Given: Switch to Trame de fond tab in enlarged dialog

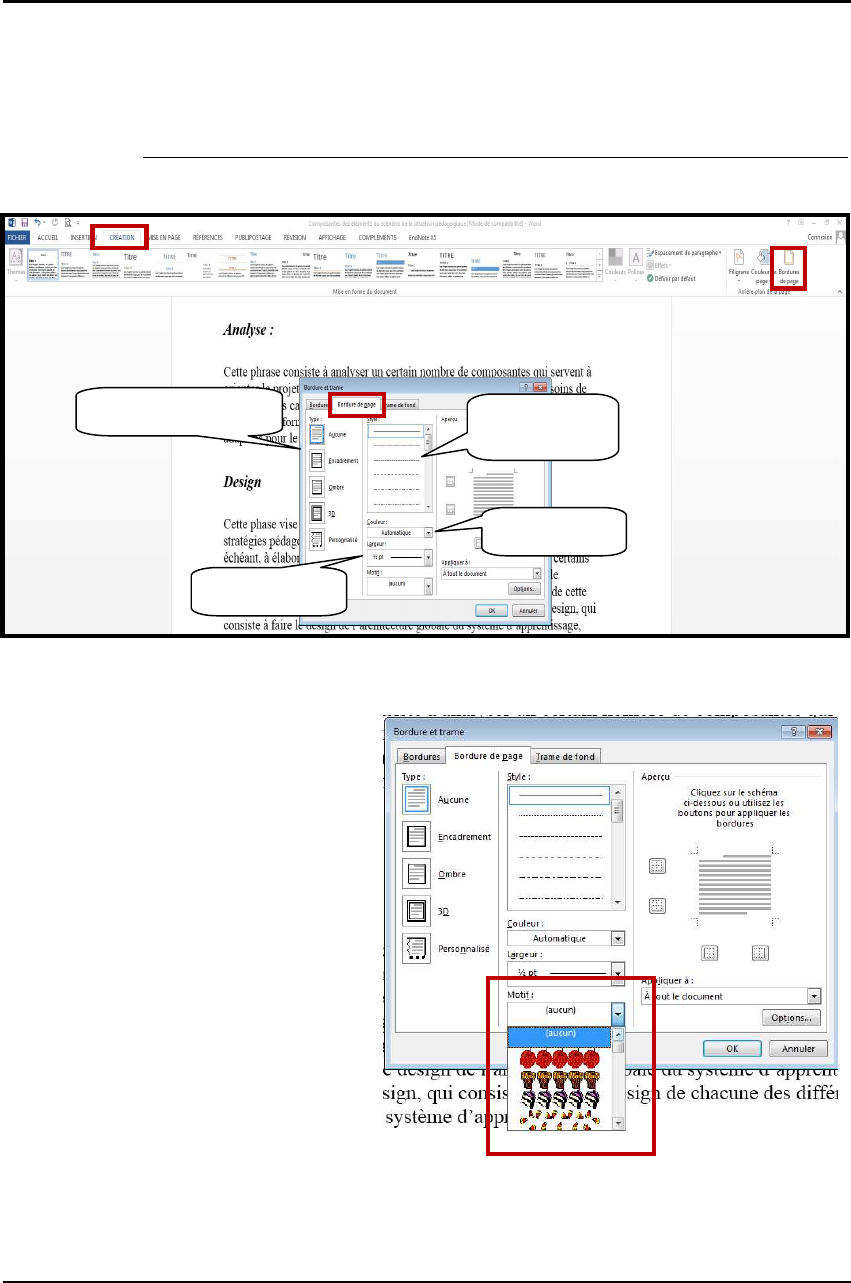Looking at the screenshot, I should point(566,756).
